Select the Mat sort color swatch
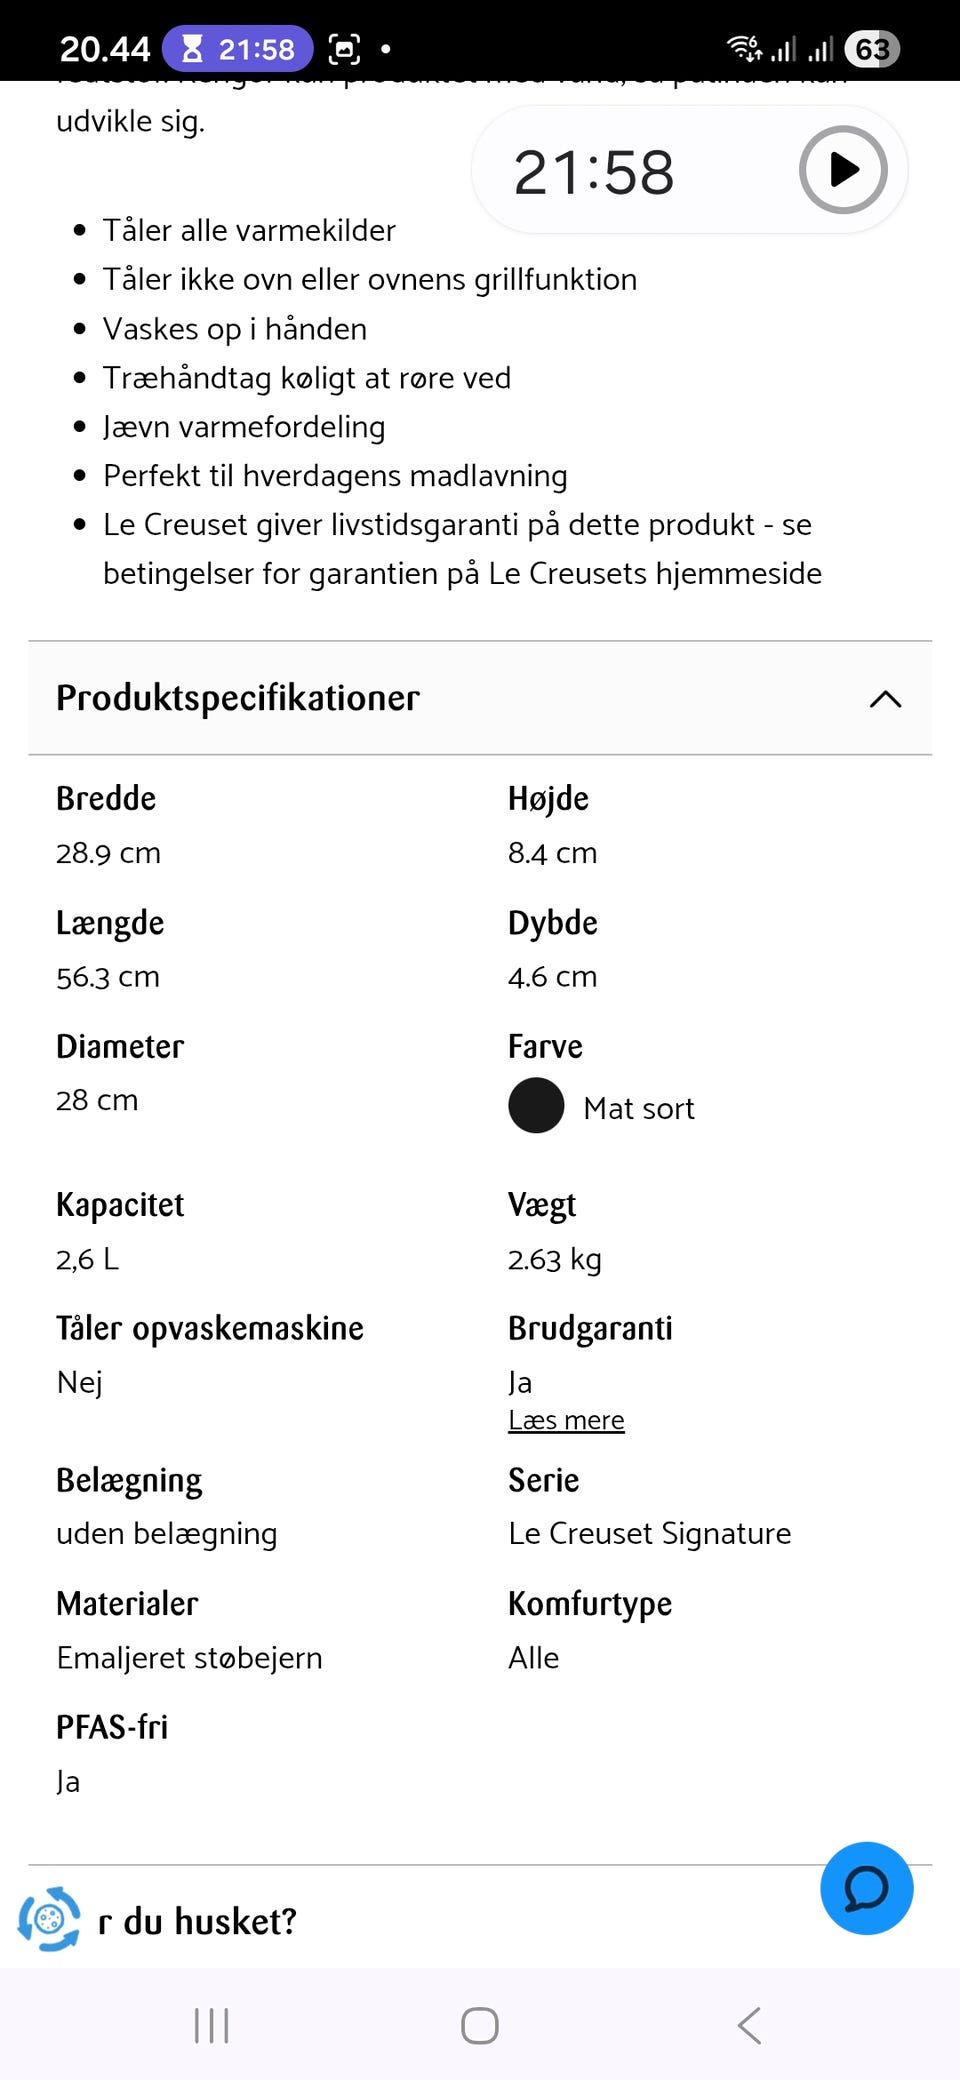 (535, 1107)
